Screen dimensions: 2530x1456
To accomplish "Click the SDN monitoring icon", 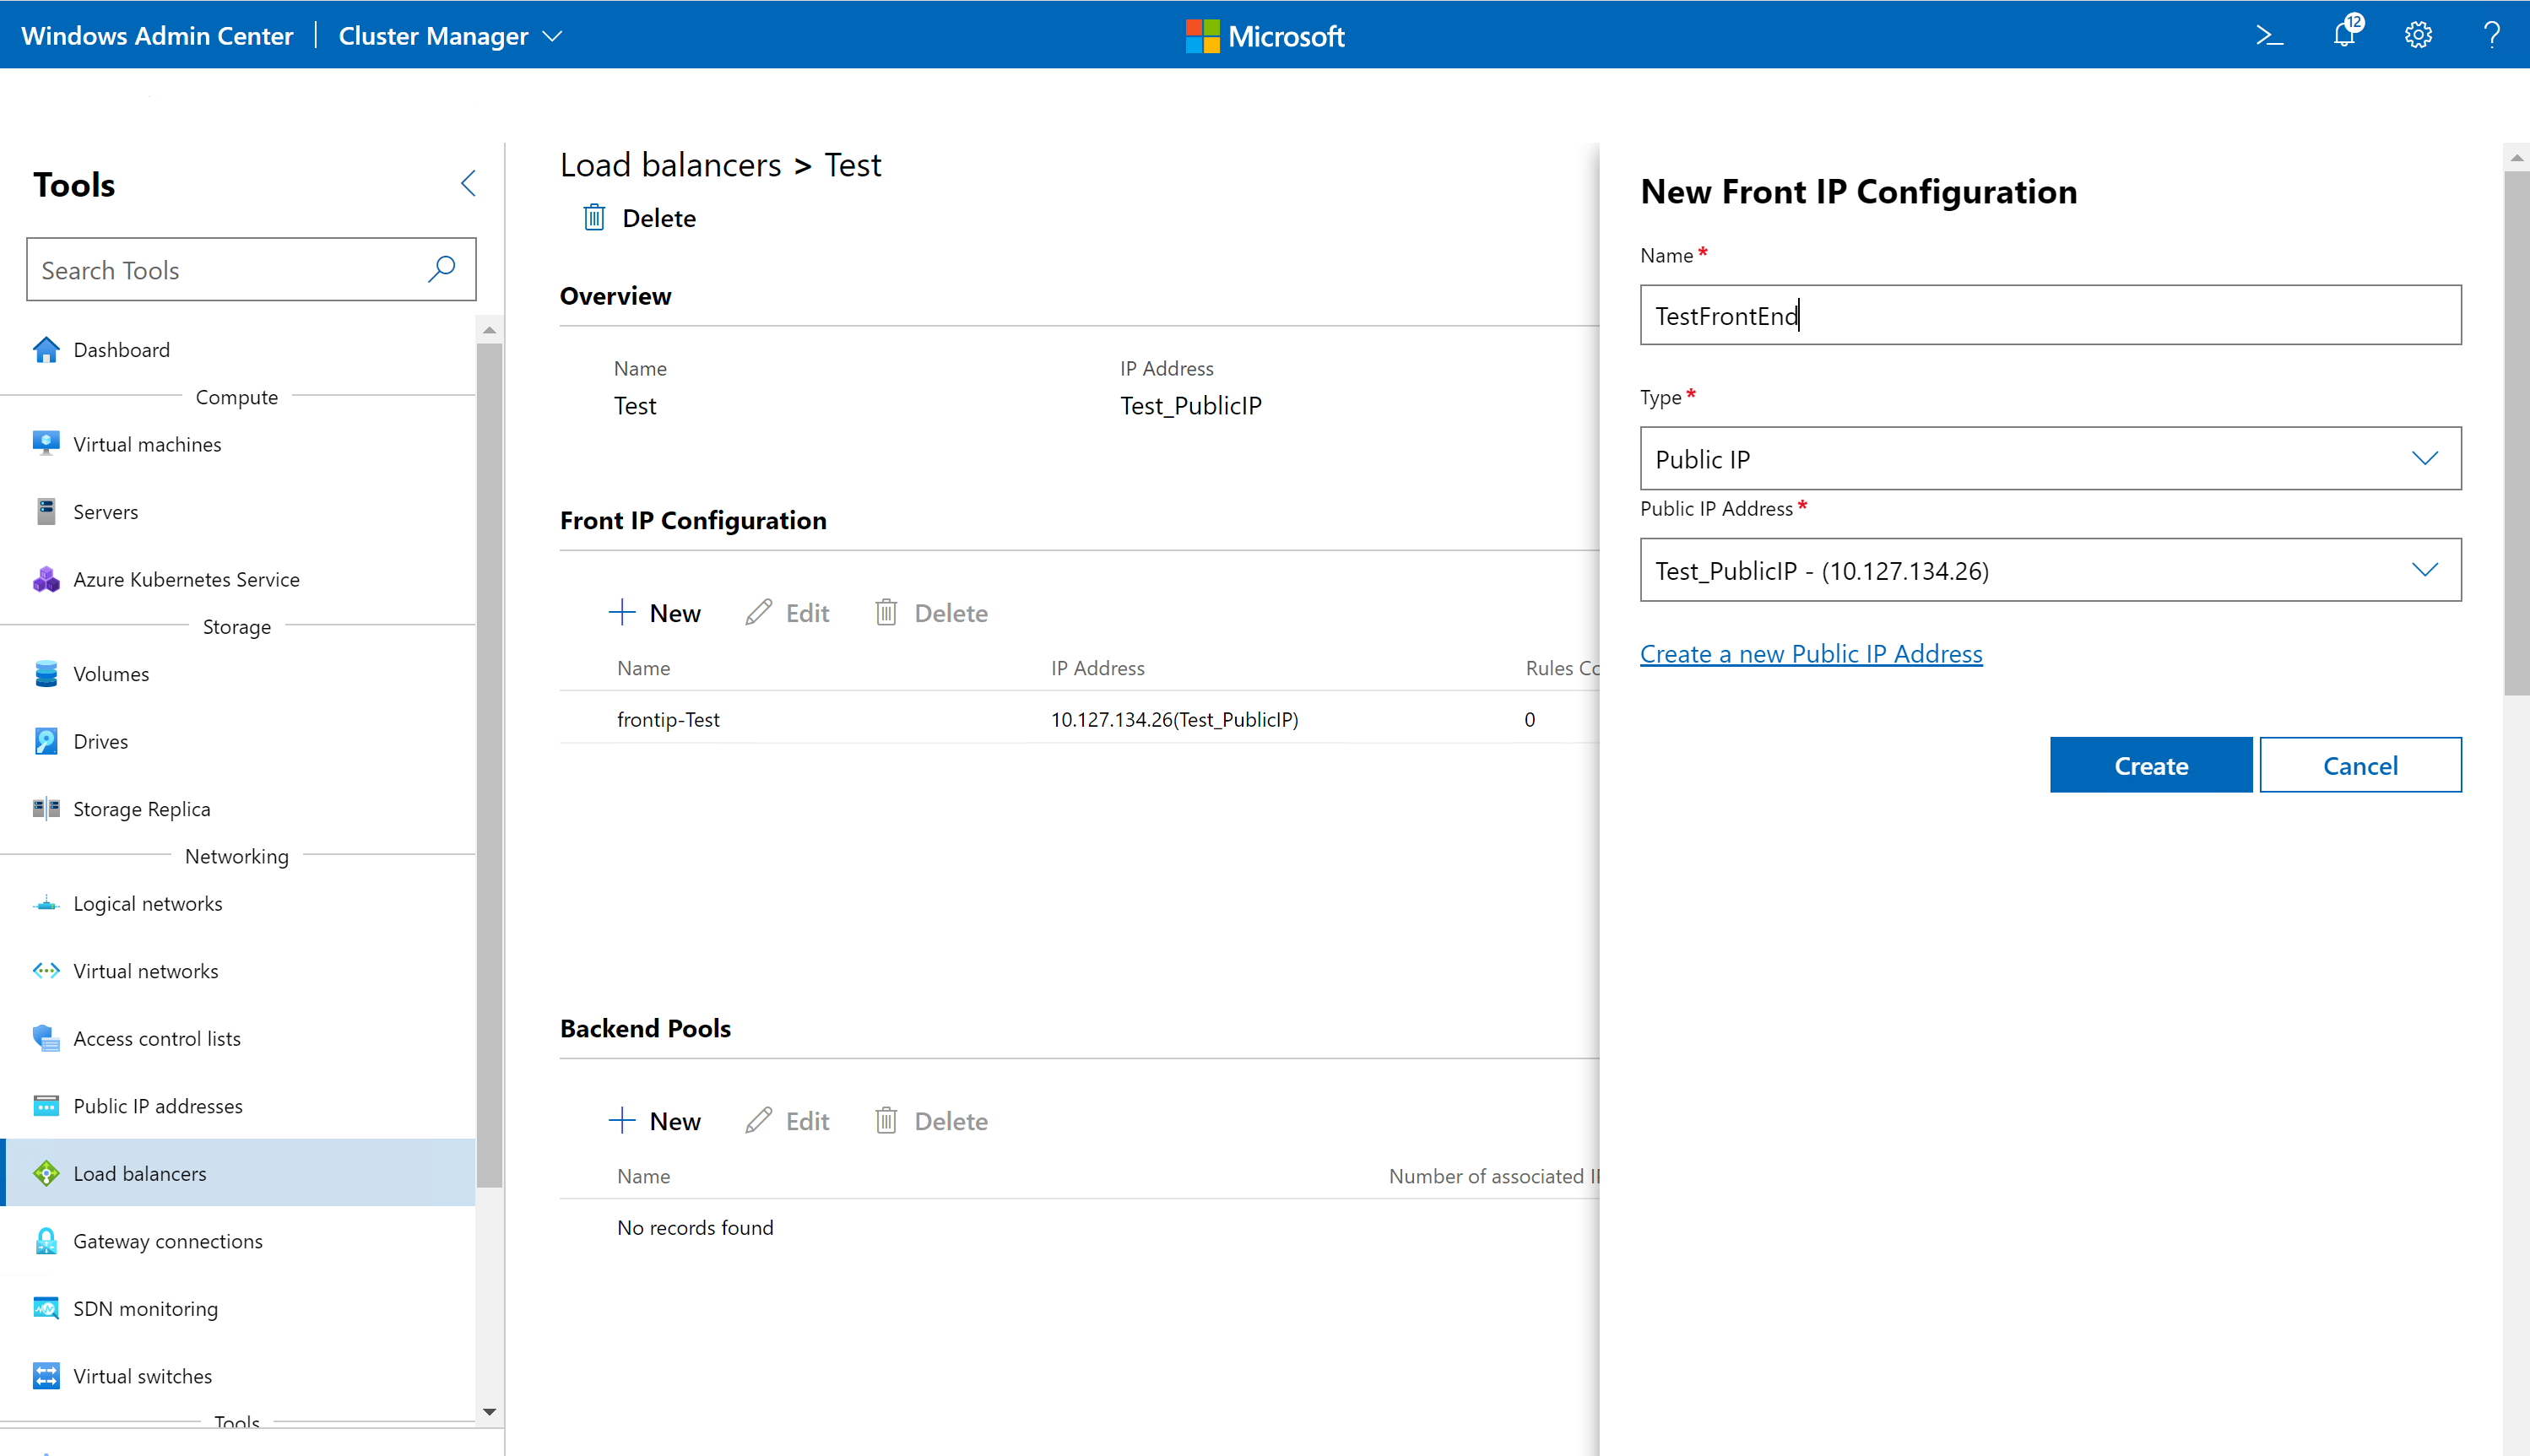I will pos(46,1308).
